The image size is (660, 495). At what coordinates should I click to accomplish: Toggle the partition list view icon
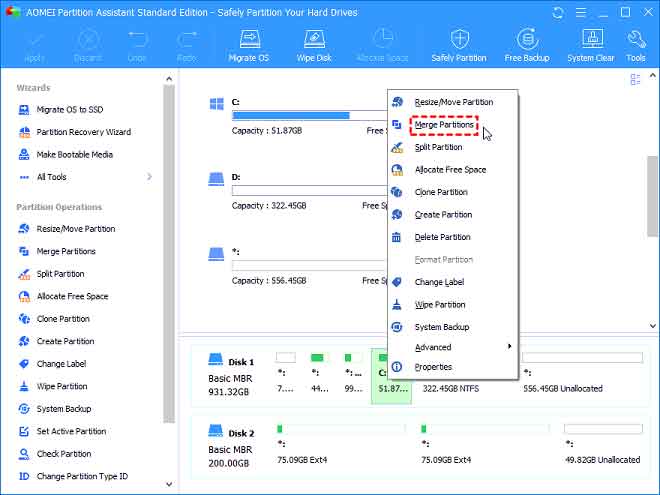[635, 79]
